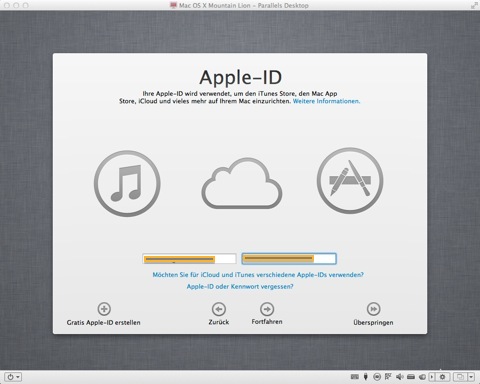
Task: Click the USB plug icon in status bar
Action: click(366, 377)
